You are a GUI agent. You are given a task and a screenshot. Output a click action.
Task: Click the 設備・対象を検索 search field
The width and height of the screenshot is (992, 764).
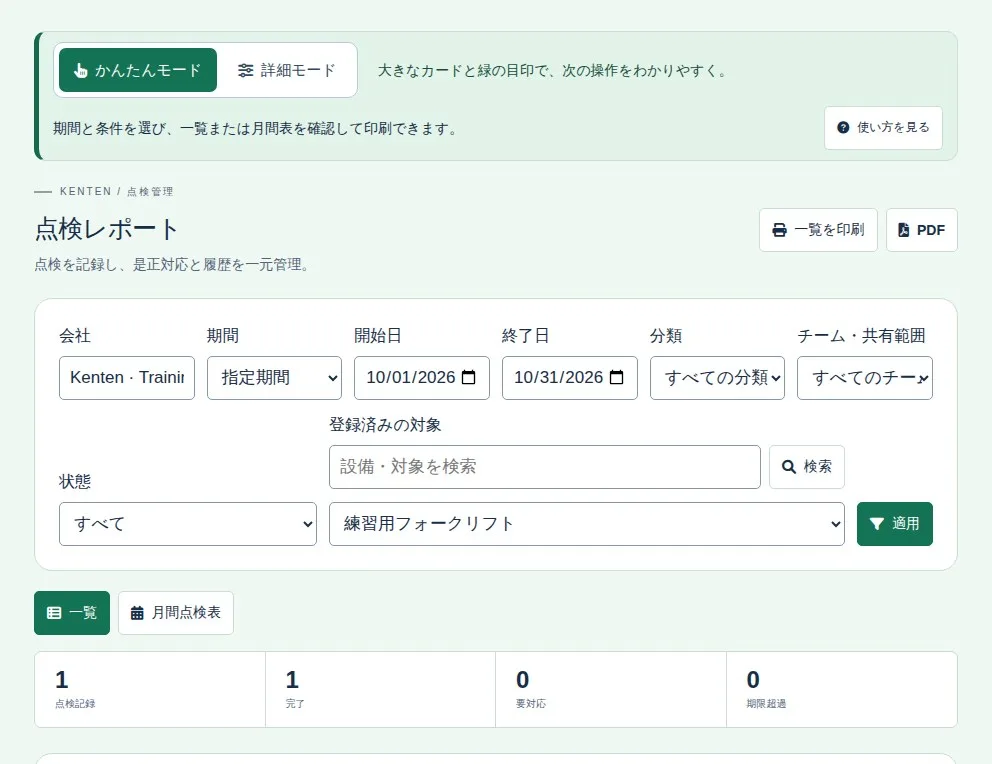(x=545, y=467)
